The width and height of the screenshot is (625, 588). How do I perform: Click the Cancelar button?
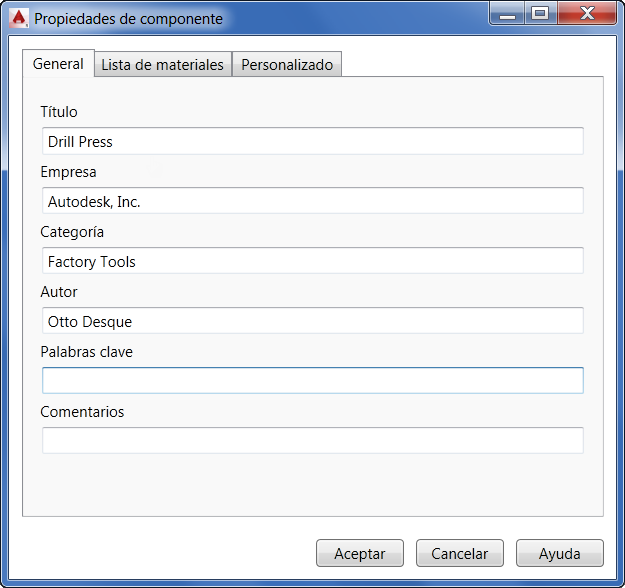[459, 553]
